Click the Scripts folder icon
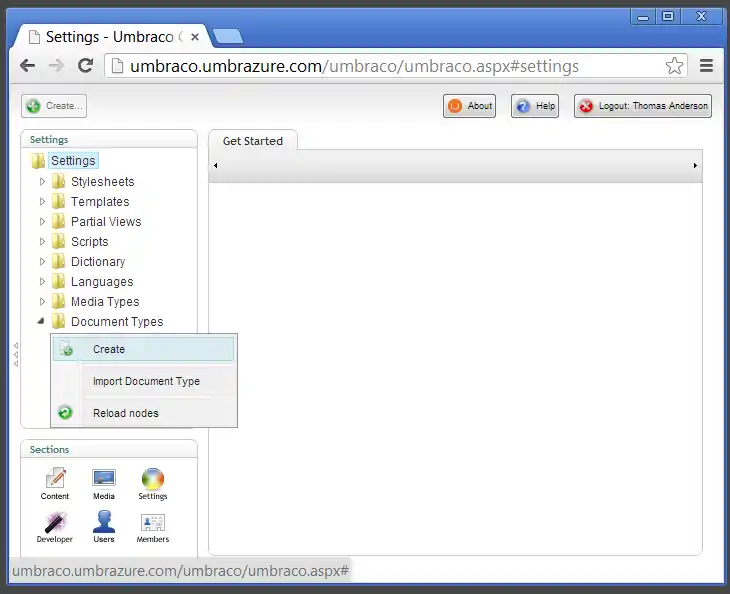 point(58,241)
